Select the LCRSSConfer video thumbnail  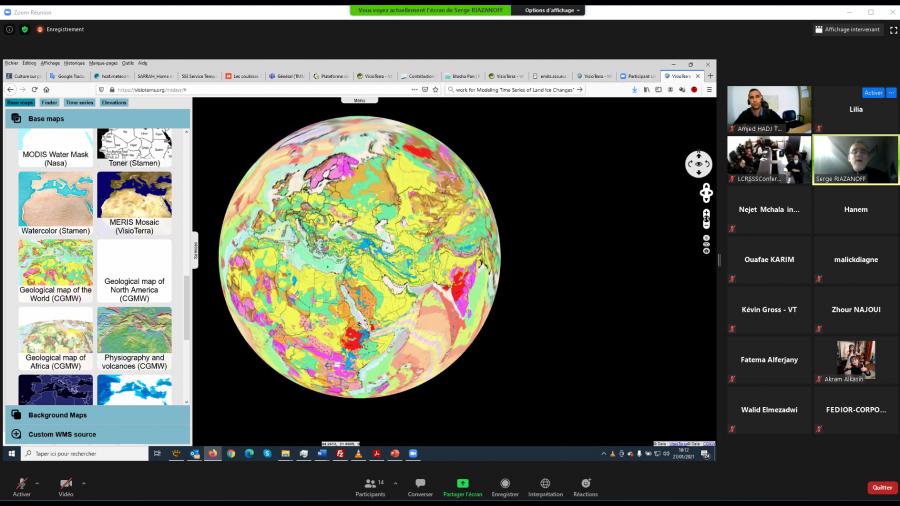click(769, 159)
